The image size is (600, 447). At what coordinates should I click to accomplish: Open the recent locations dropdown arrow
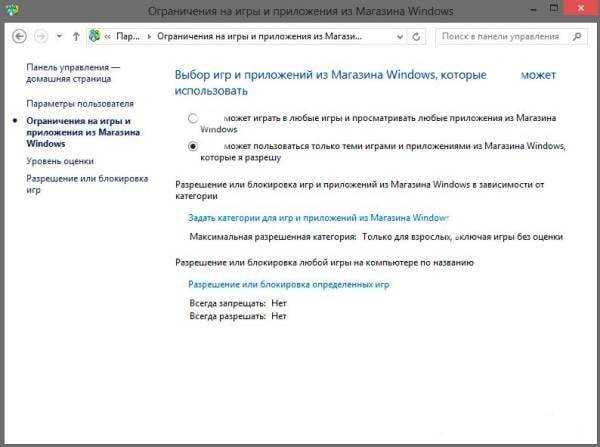(x=59, y=36)
